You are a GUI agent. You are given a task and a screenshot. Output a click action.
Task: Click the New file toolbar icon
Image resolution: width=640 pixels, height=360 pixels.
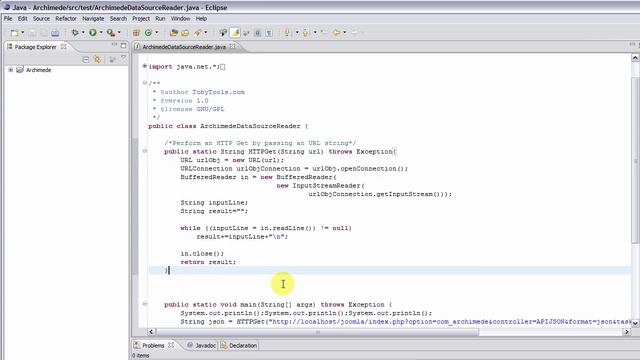[14, 33]
